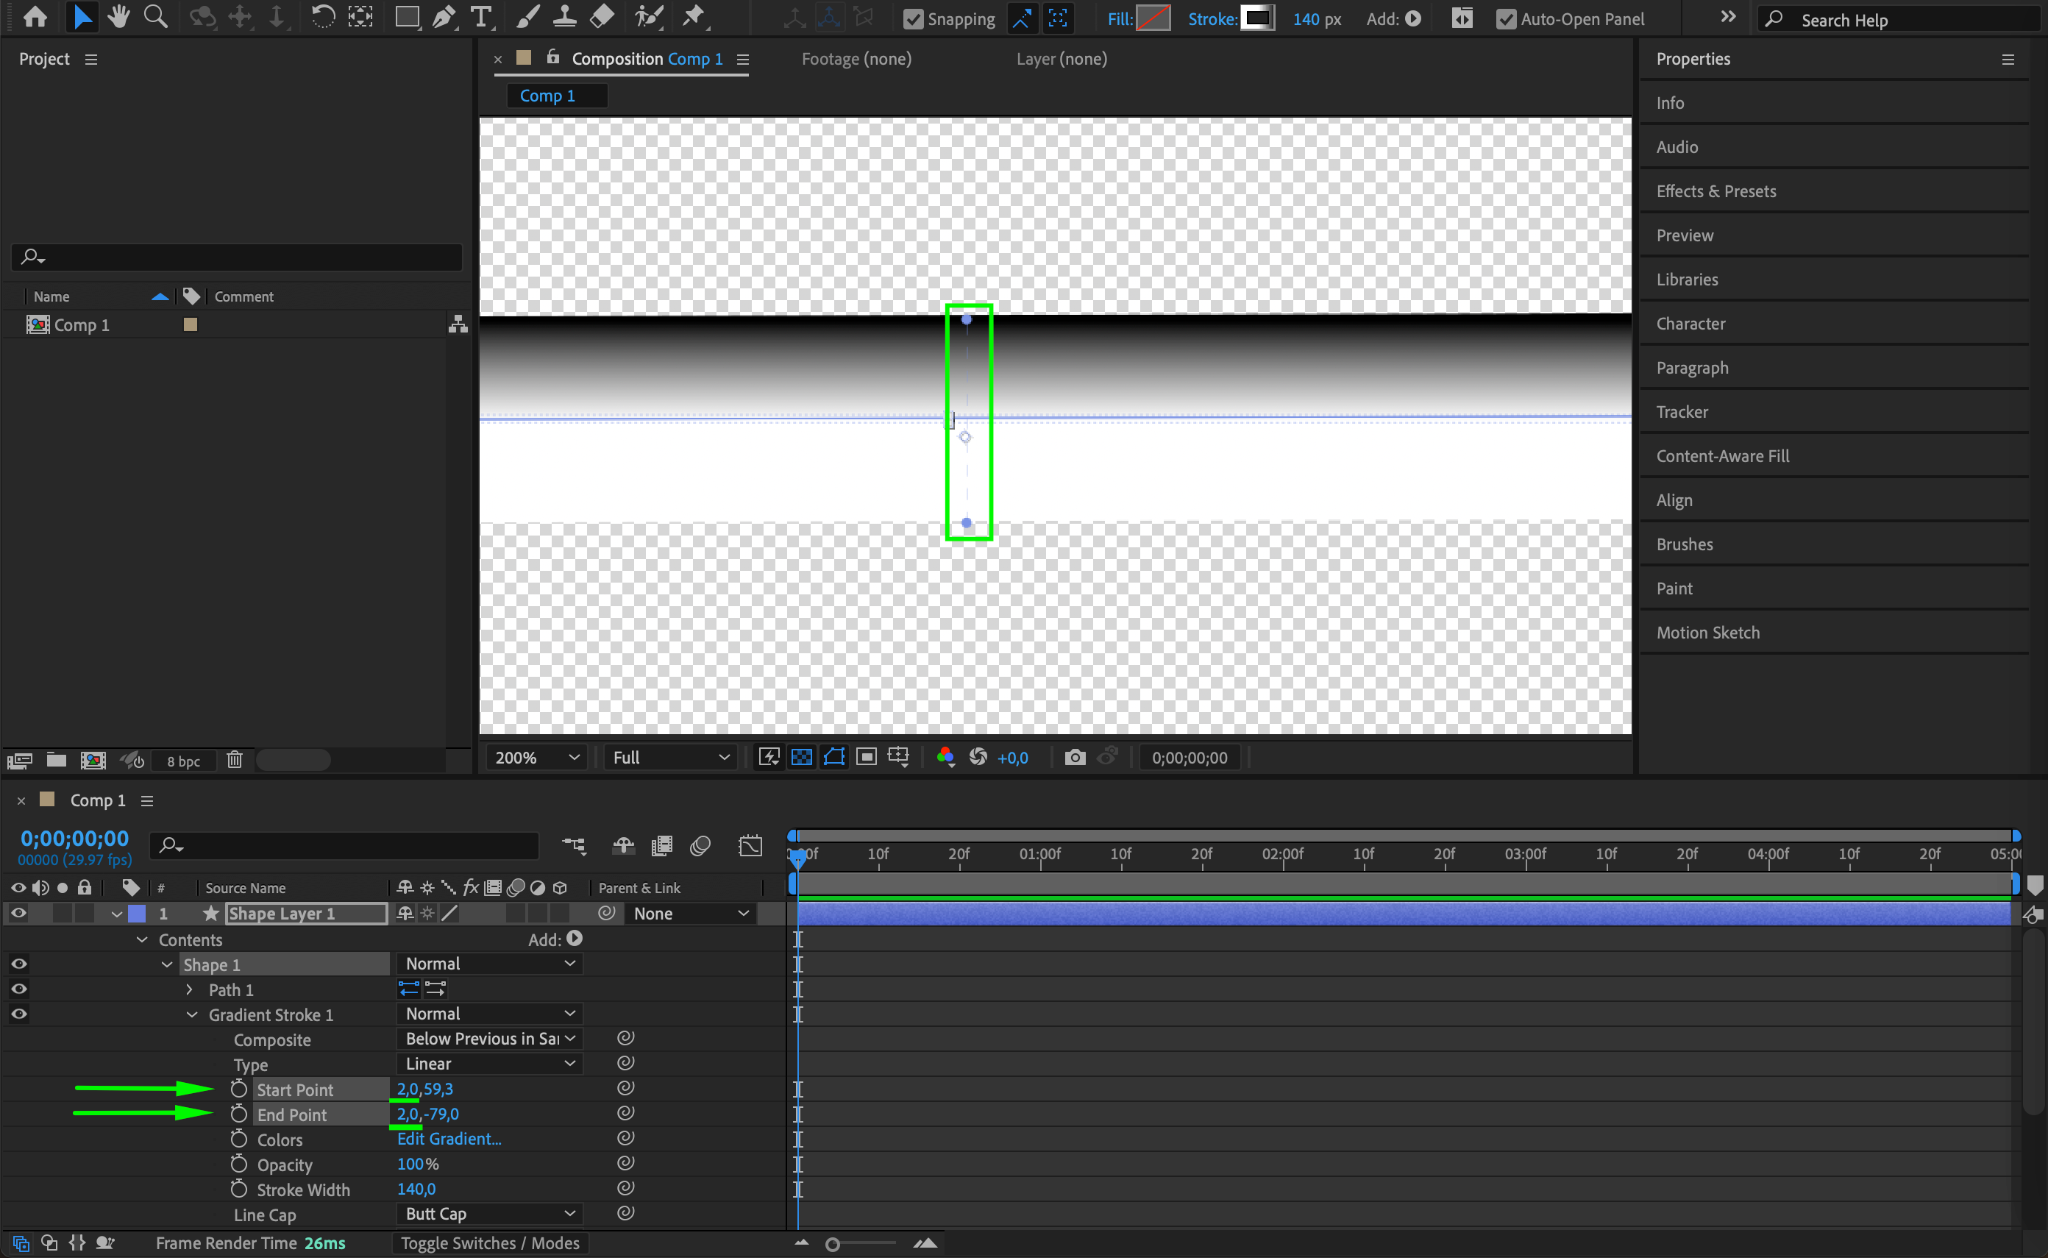
Task: Select the Type tool
Action: tap(481, 17)
